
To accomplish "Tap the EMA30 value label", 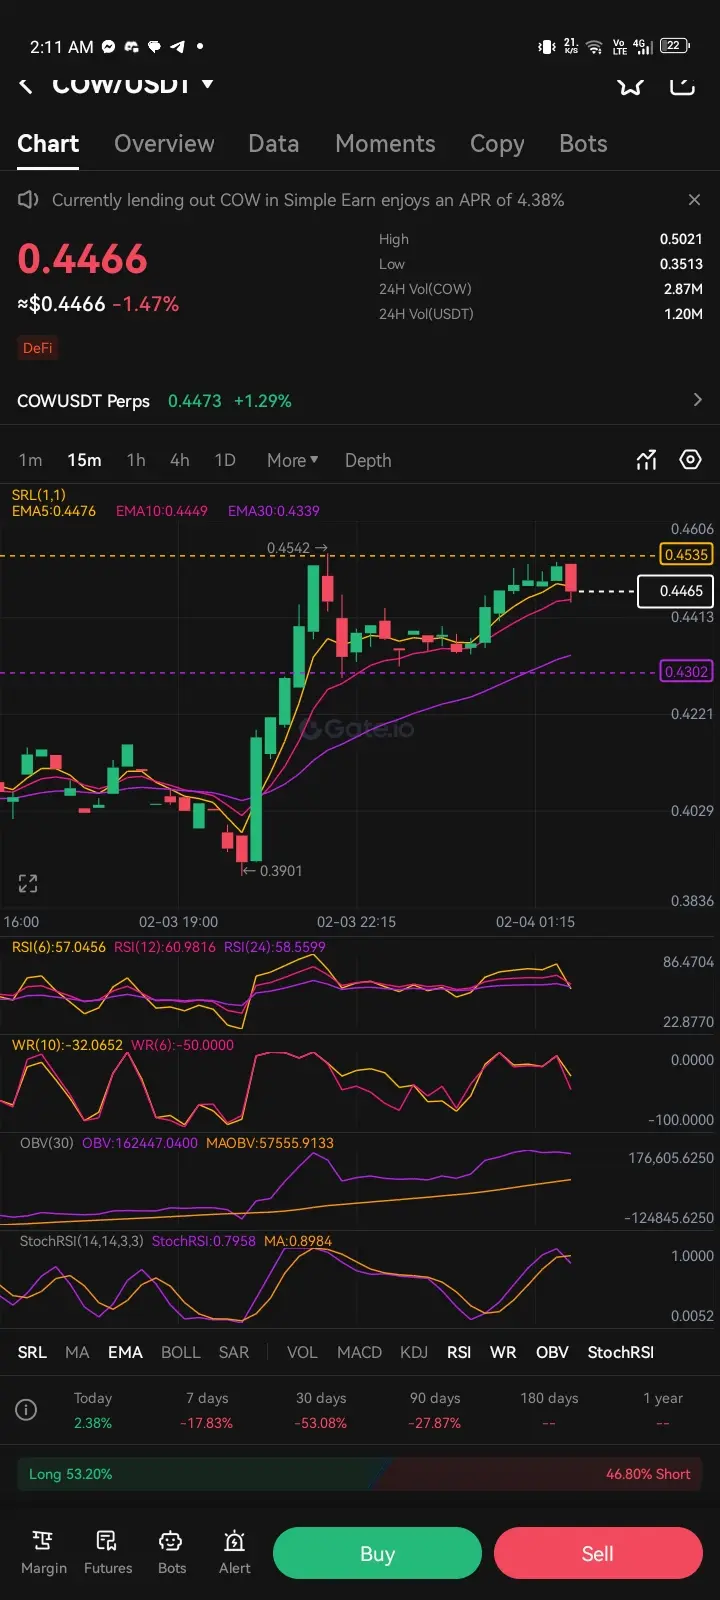I will click(274, 511).
